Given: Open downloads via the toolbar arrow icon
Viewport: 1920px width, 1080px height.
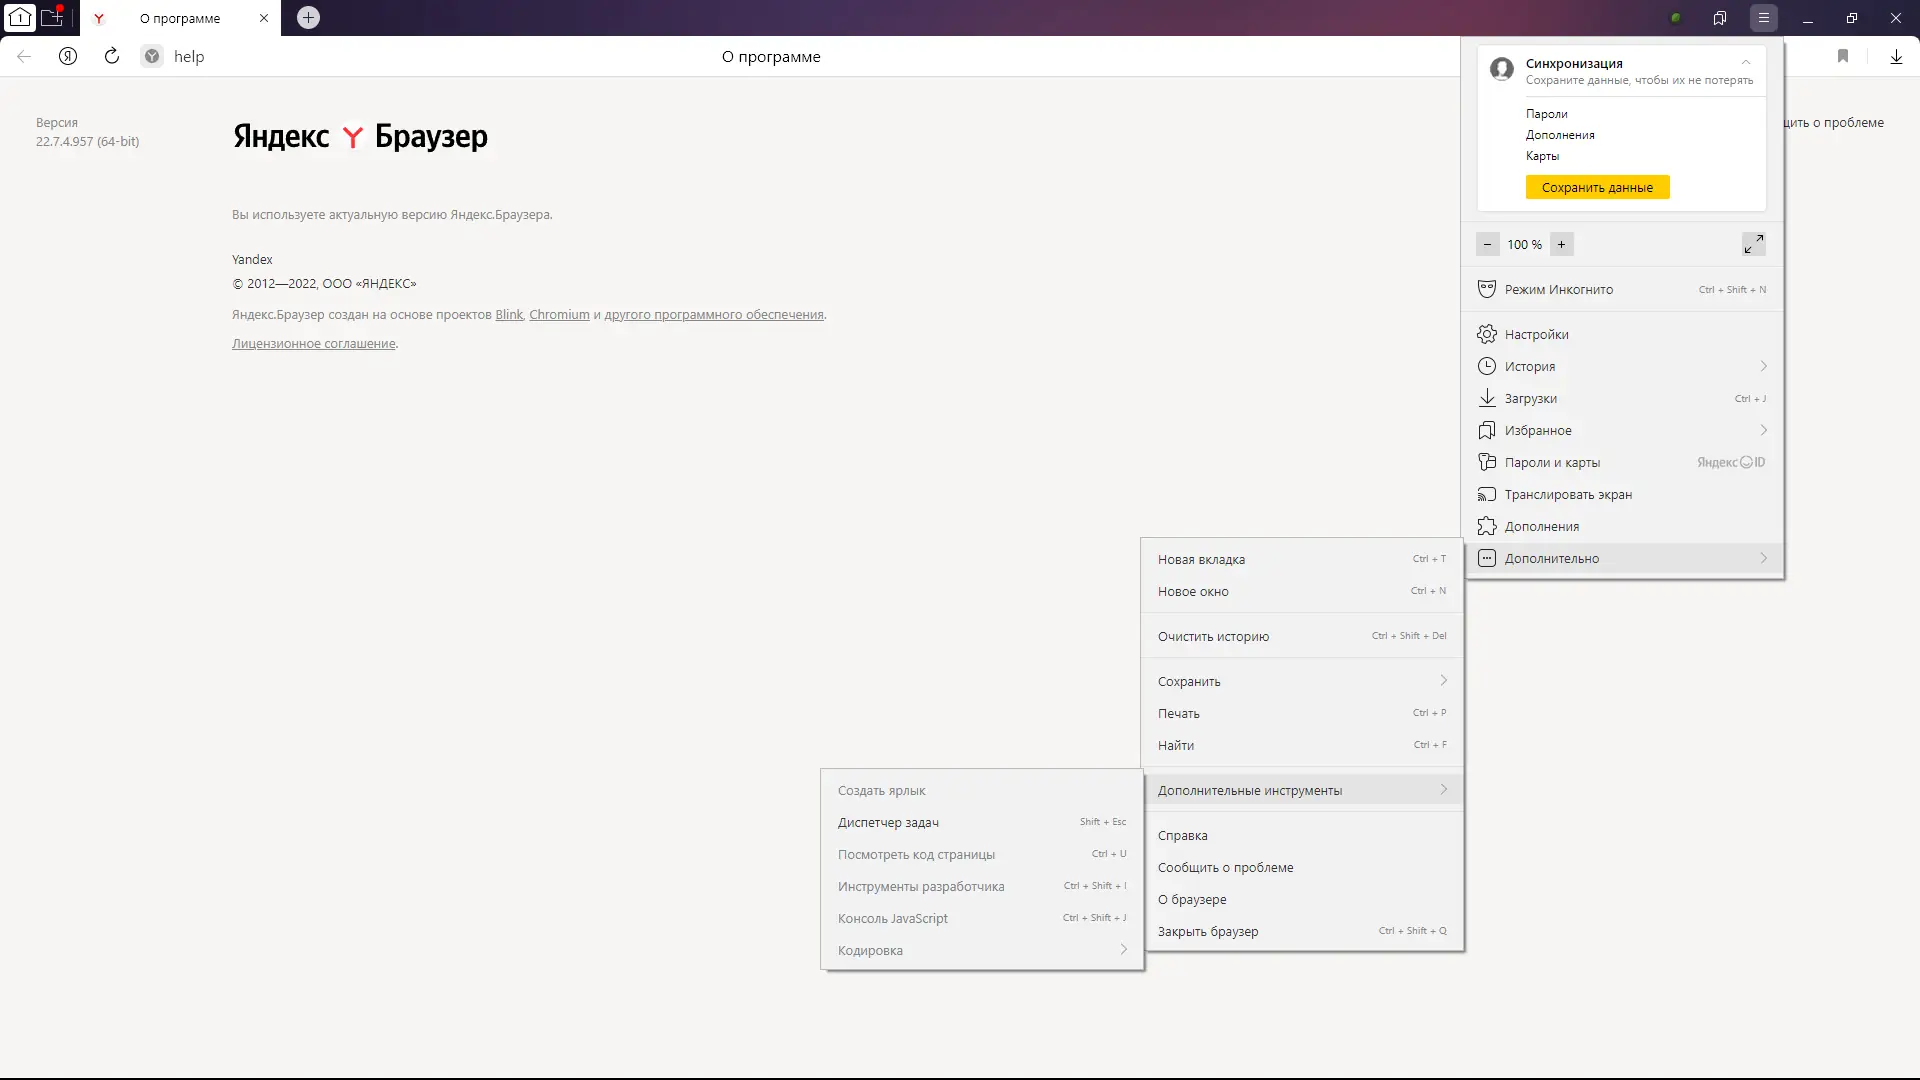Looking at the screenshot, I should tap(1896, 56).
